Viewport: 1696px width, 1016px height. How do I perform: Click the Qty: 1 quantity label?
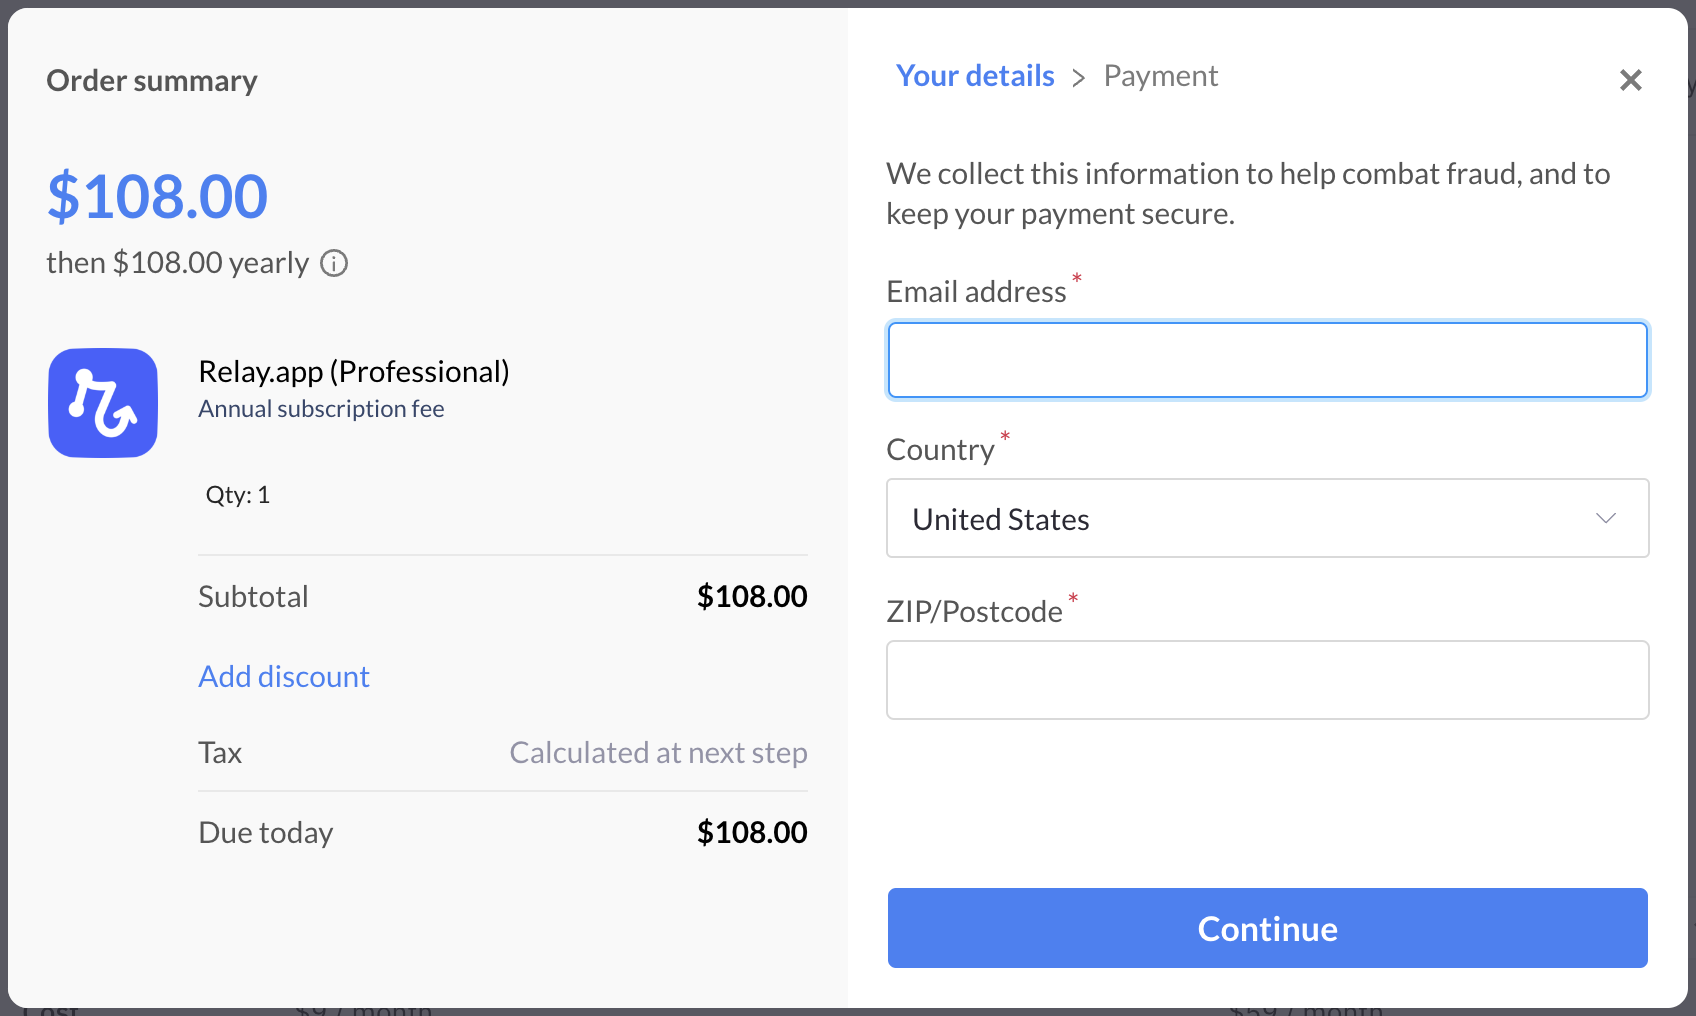(238, 495)
